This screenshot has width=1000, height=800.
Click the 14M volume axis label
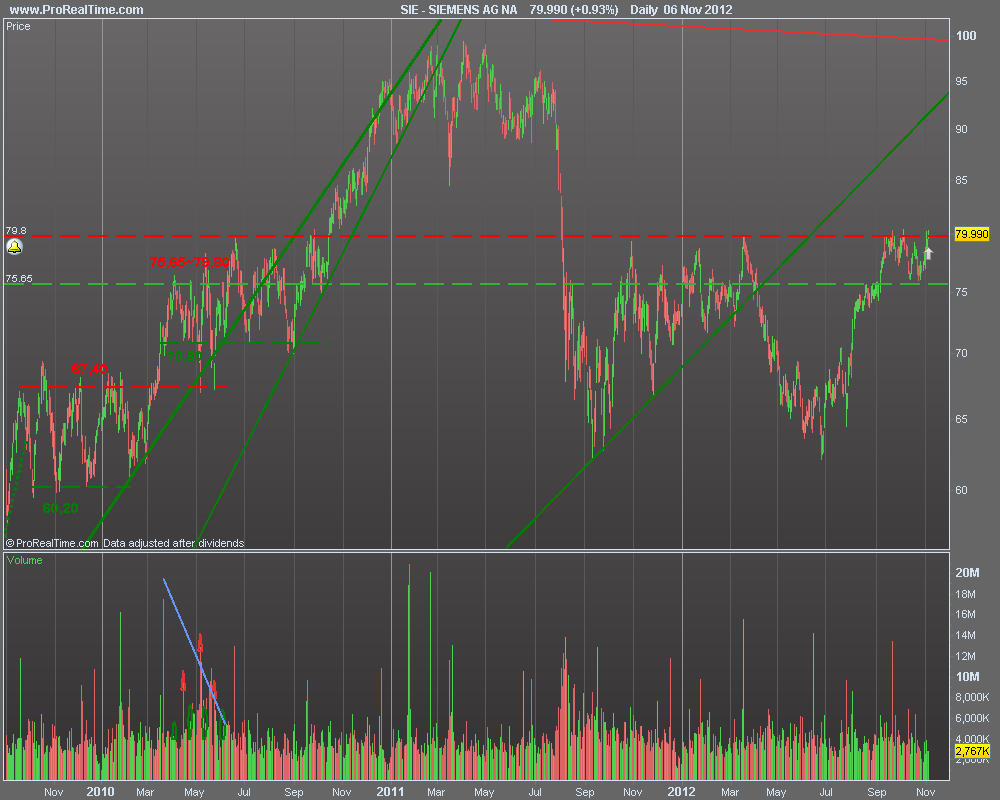(965, 635)
